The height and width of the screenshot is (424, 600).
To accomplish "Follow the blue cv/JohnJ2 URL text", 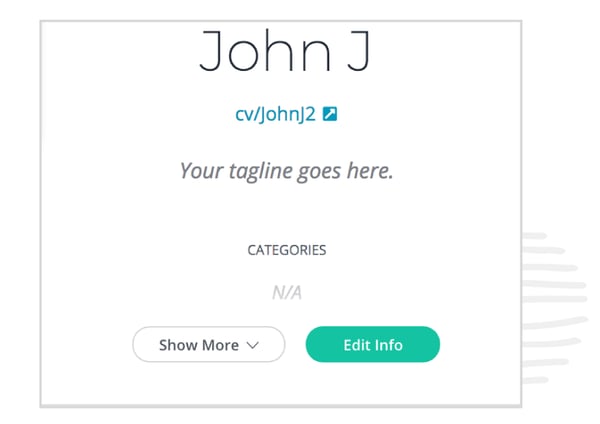I will [276, 114].
